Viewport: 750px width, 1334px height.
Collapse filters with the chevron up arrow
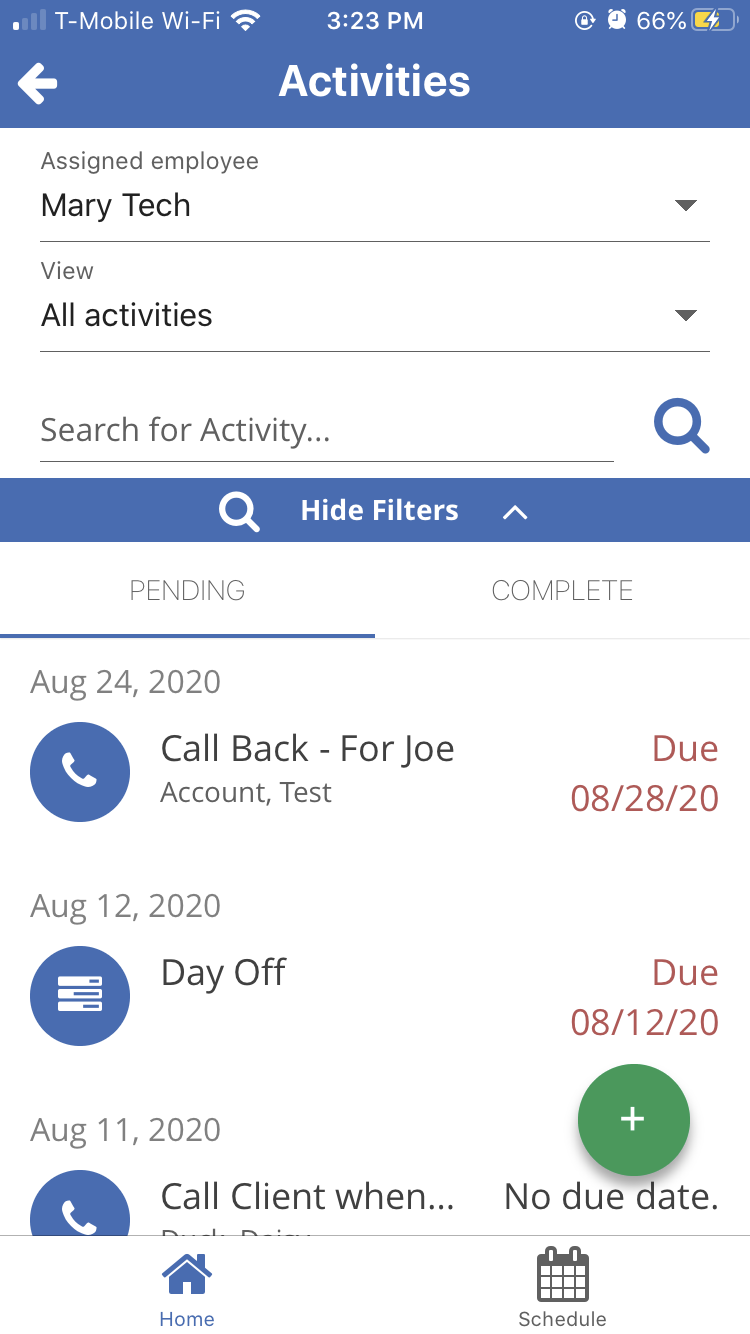tap(514, 512)
